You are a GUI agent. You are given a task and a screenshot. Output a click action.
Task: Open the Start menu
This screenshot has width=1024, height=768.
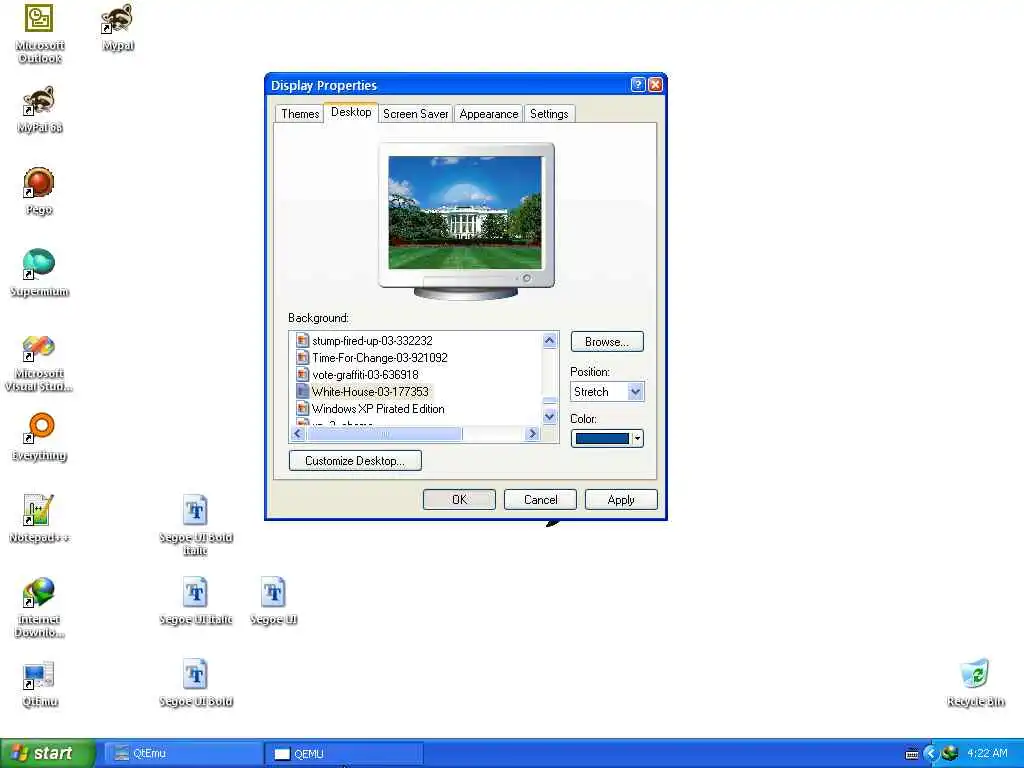47,753
